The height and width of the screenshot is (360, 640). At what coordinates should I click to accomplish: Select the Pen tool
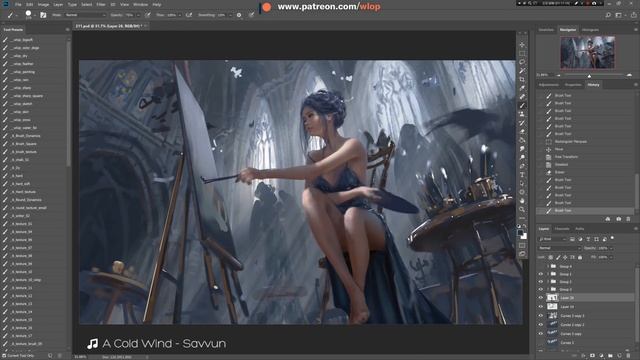click(x=522, y=166)
